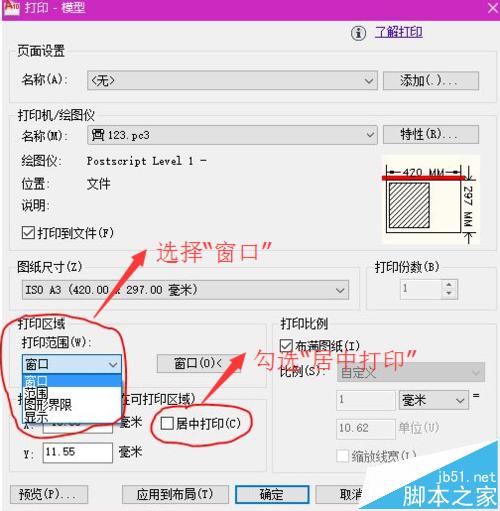Select 窗口 in the dropdown list
Screen dimensions: 500x511
pos(72,380)
